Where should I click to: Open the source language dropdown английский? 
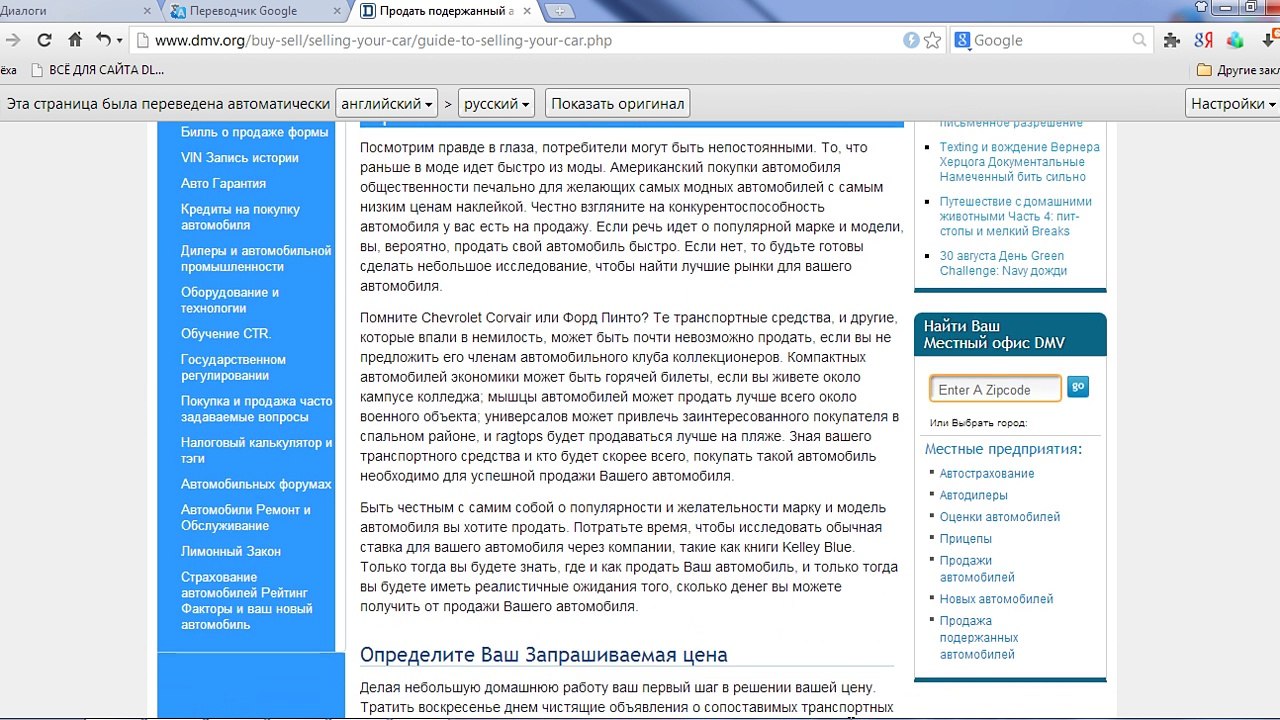tap(387, 104)
